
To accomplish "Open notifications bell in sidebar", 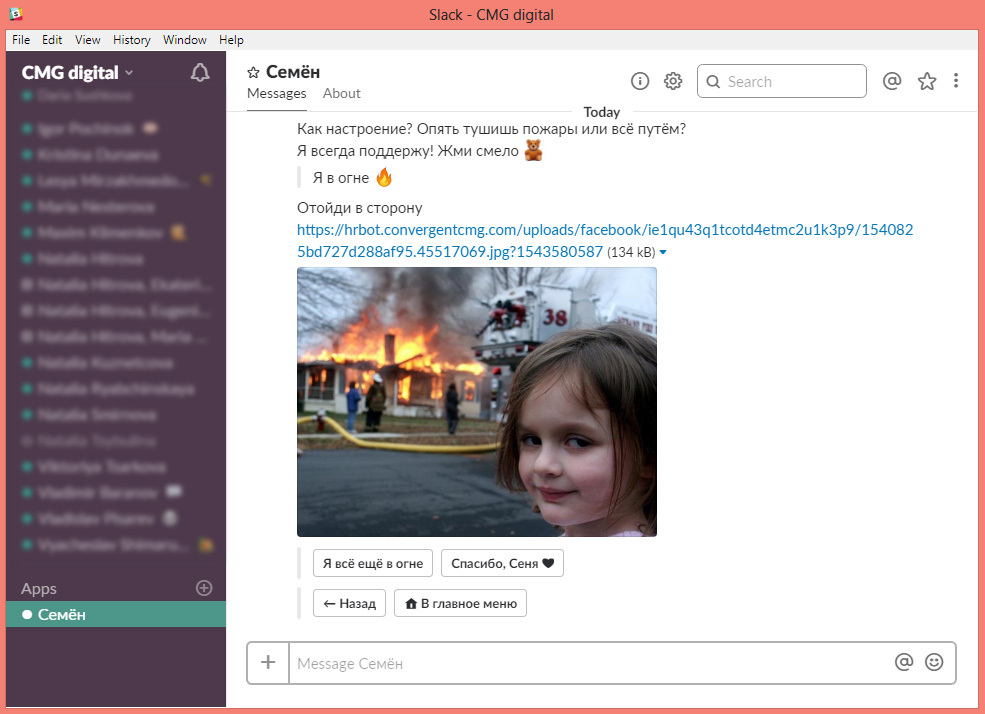I will coord(200,73).
